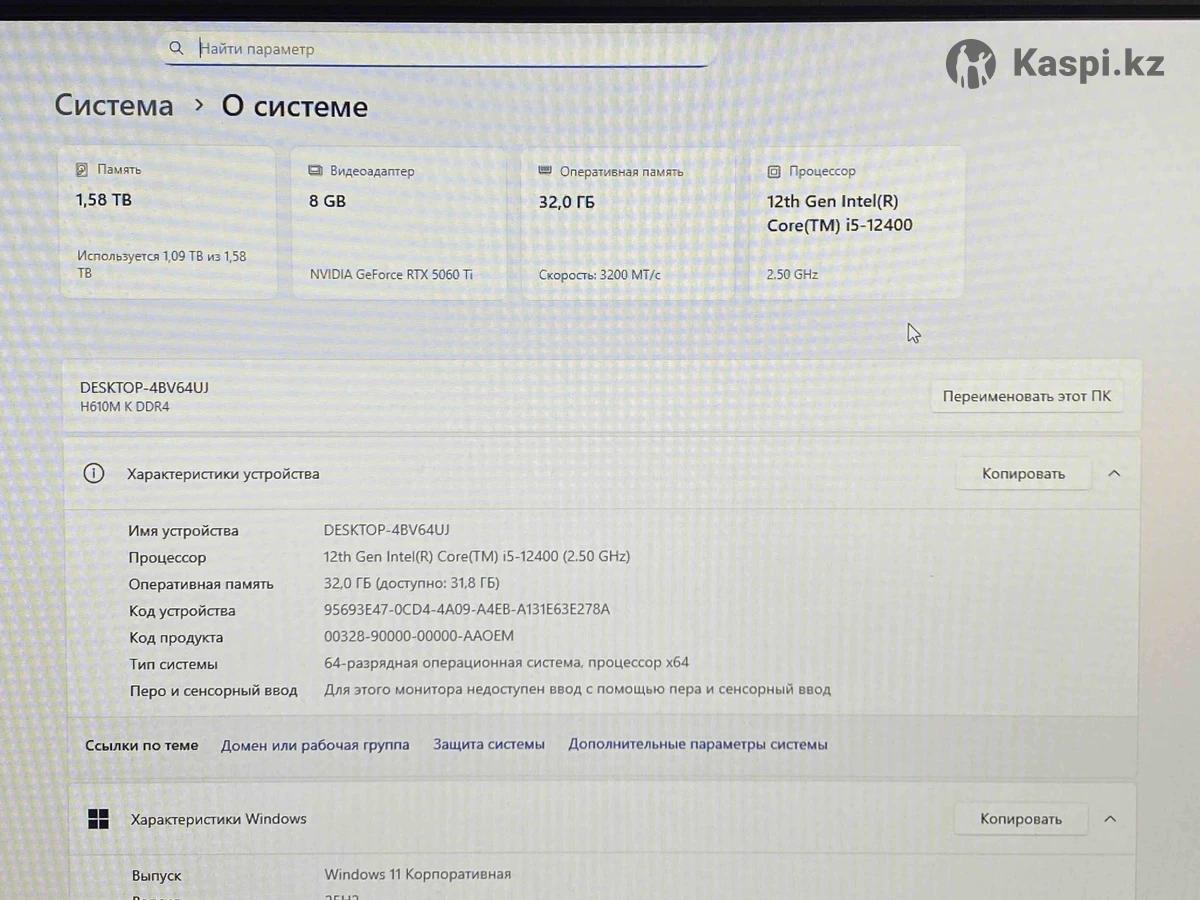Open "Дополнительные параметры системы" link
The image size is (1200, 900).
click(x=698, y=744)
